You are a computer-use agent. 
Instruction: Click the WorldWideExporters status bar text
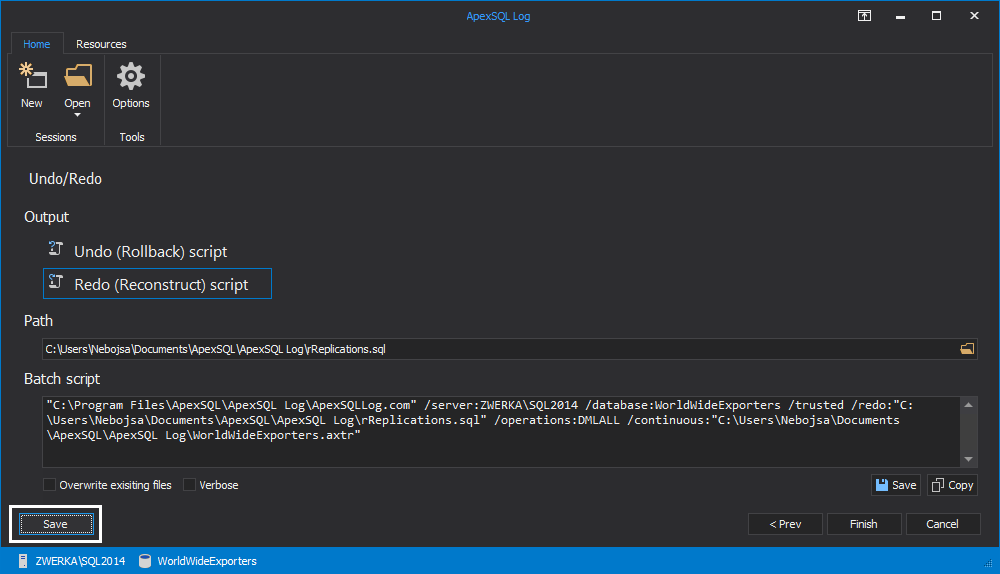(x=207, y=561)
